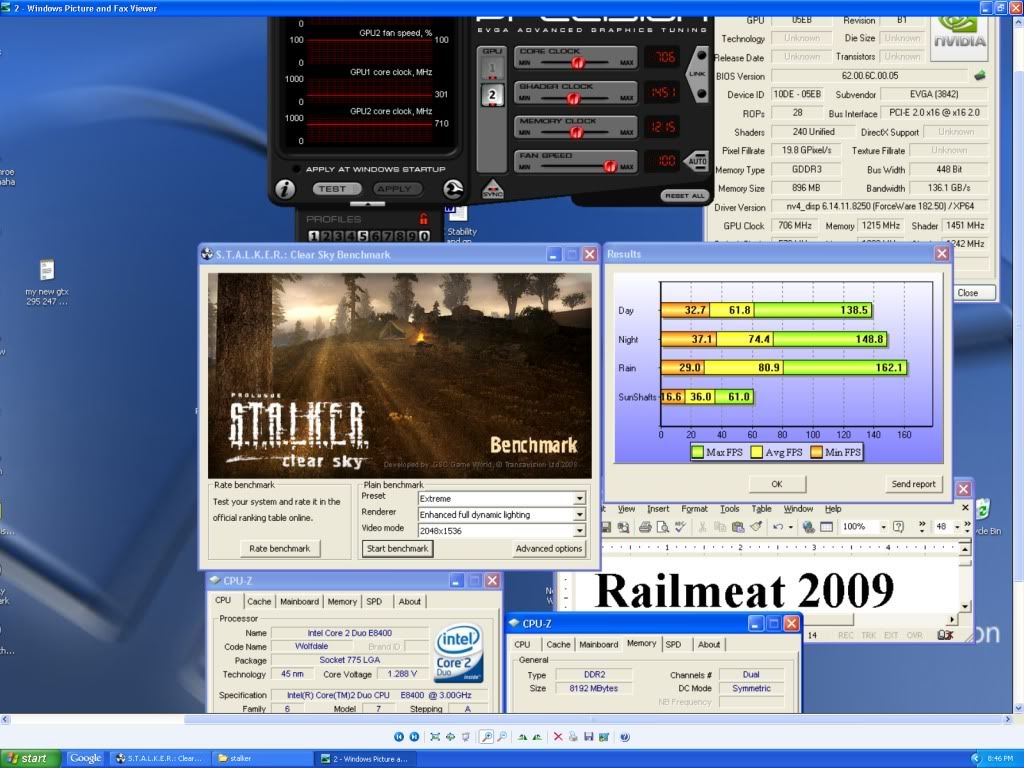Click the Zoom In magnifier icon
Image resolution: width=1024 pixels, height=768 pixels.
pyautogui.click(x=487, y=737)
